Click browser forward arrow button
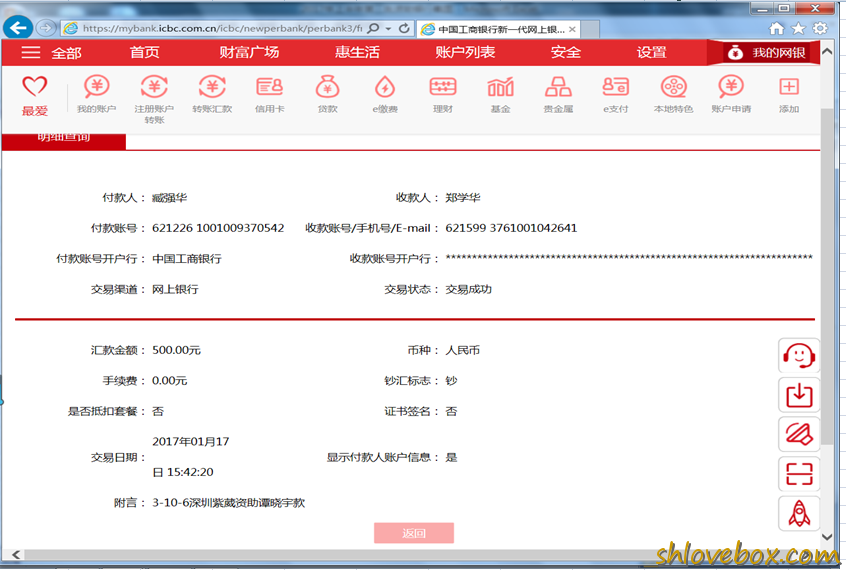This screenshot has width=846, height=570. click(x=46, y=28)
